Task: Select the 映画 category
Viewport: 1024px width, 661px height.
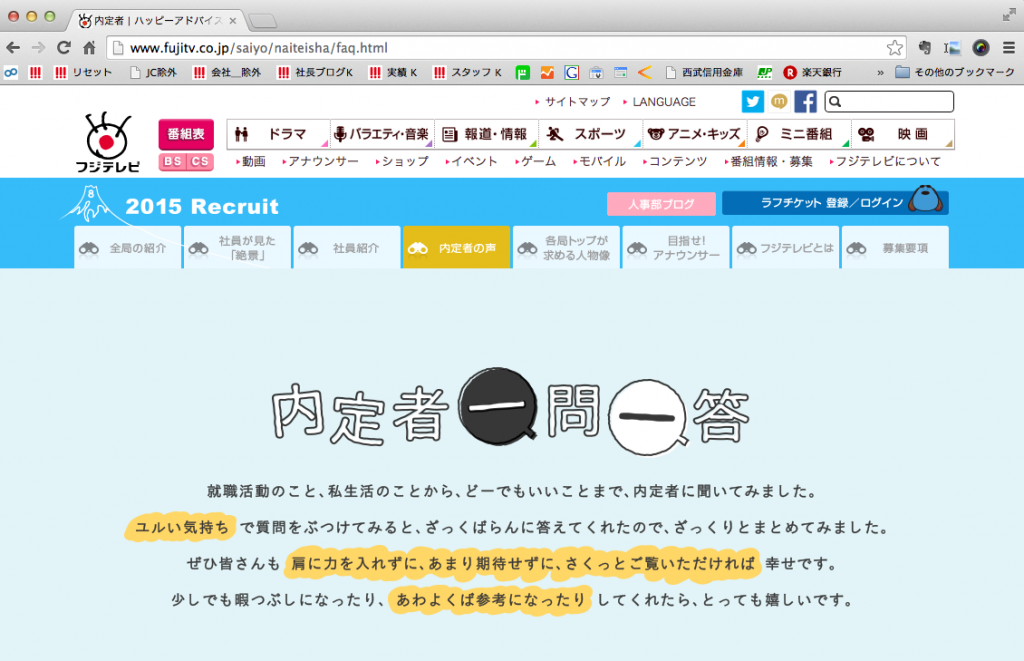Action: pyautogui.click(x=902, y=134)
